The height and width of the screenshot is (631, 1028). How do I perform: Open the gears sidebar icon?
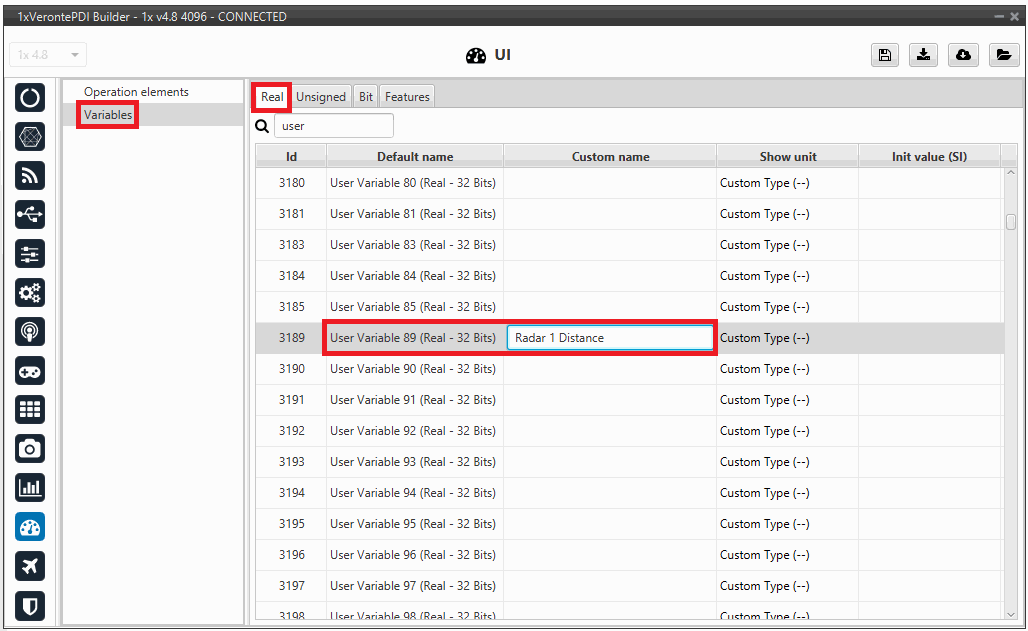point(30,292)
